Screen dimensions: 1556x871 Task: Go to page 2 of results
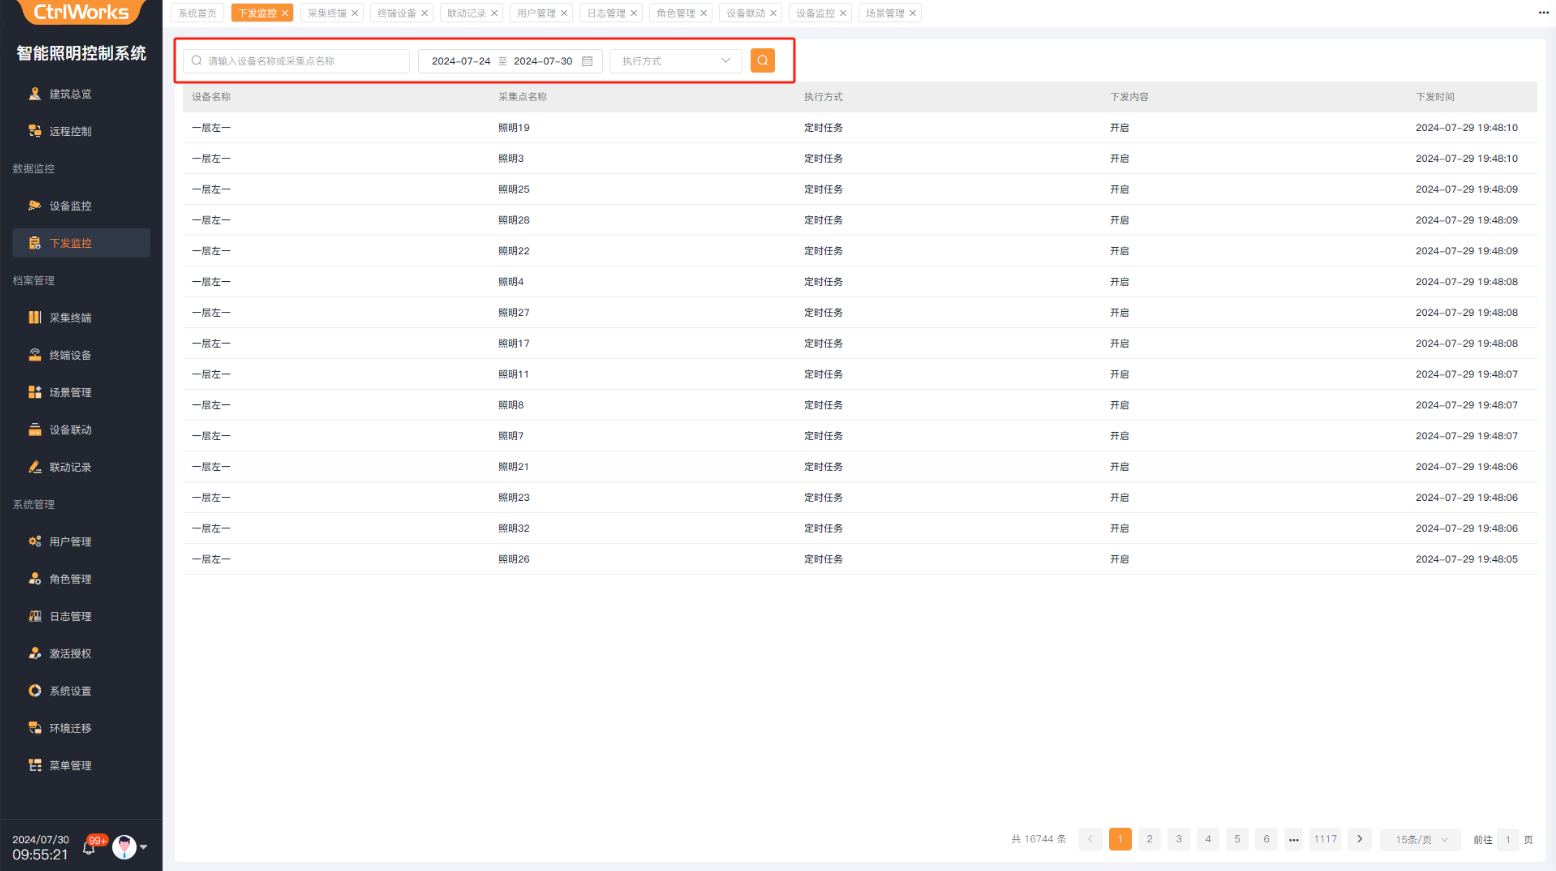(x=1149, y=839)
